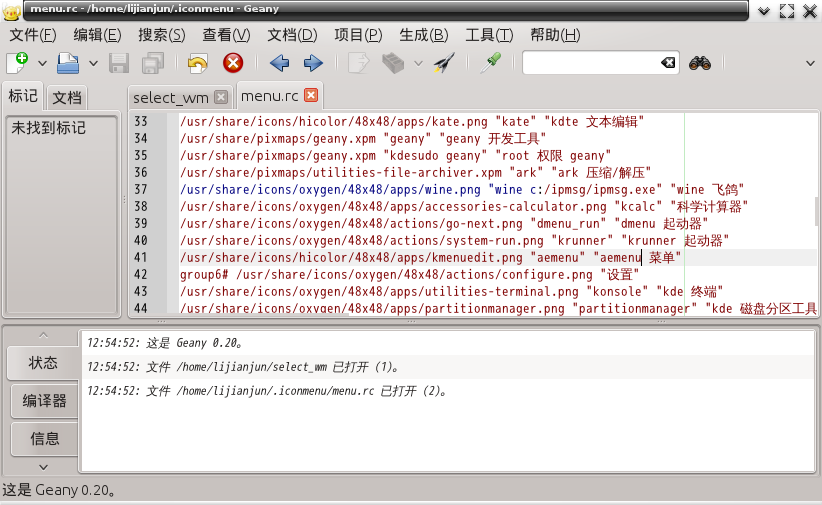
Task: Open the color chooser eyedropper icon
Action: click(491, 63)
